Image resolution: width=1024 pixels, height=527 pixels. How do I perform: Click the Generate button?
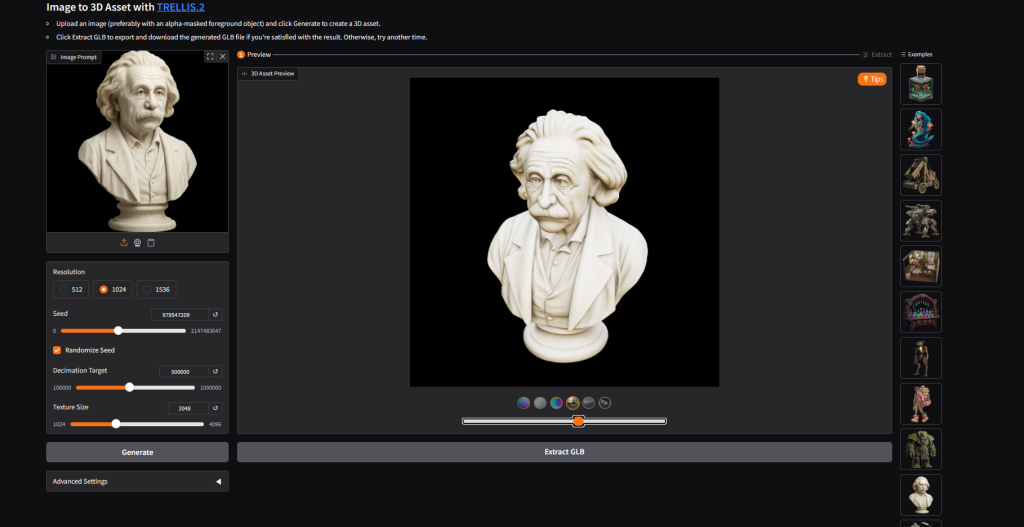137,452
